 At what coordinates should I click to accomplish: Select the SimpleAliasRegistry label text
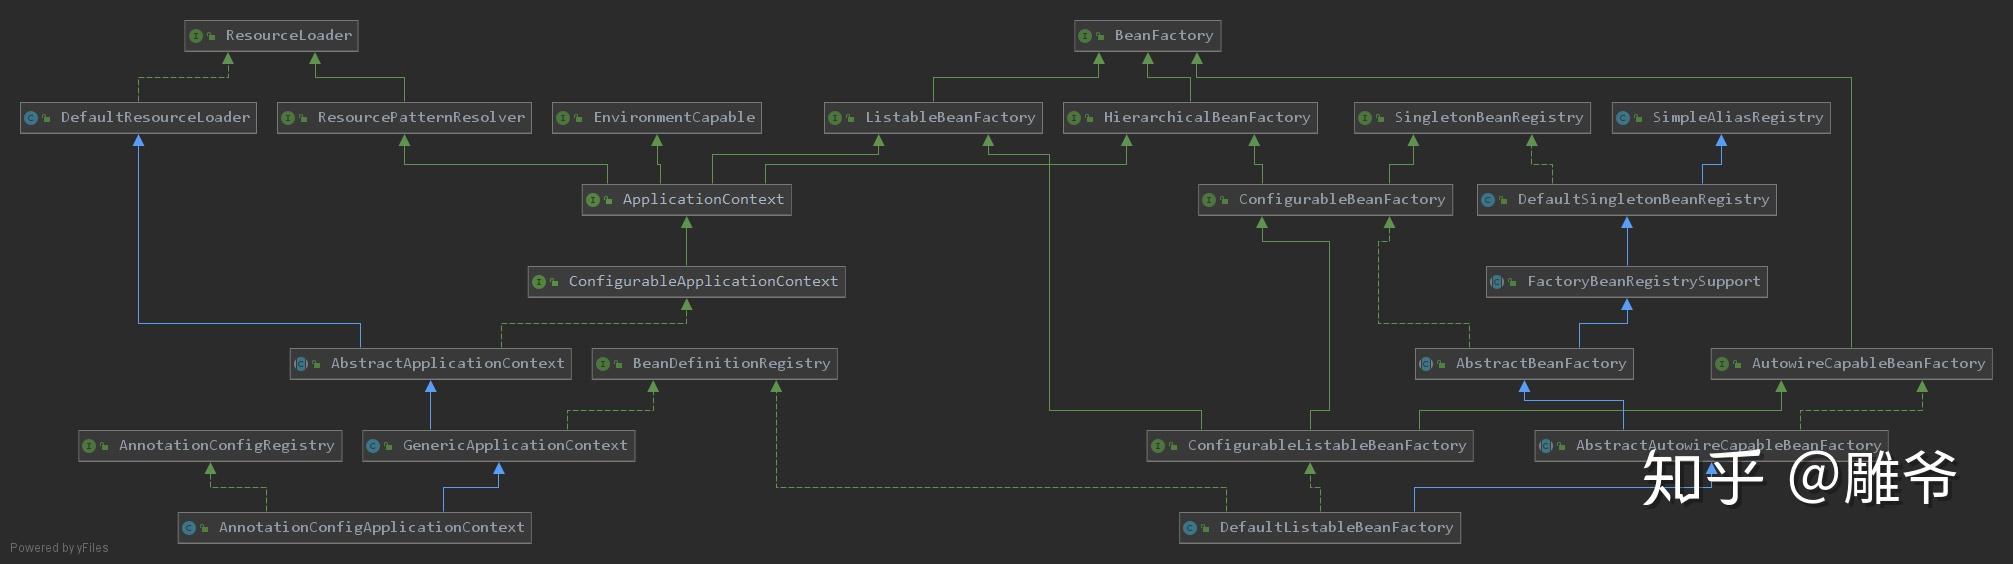click(x=1738, y=118)
